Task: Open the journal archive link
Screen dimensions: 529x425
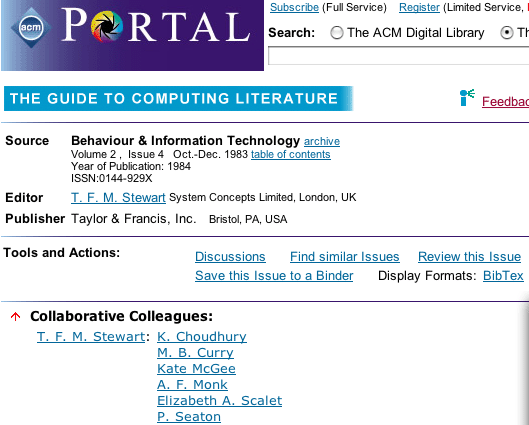Action: [322, 141]
